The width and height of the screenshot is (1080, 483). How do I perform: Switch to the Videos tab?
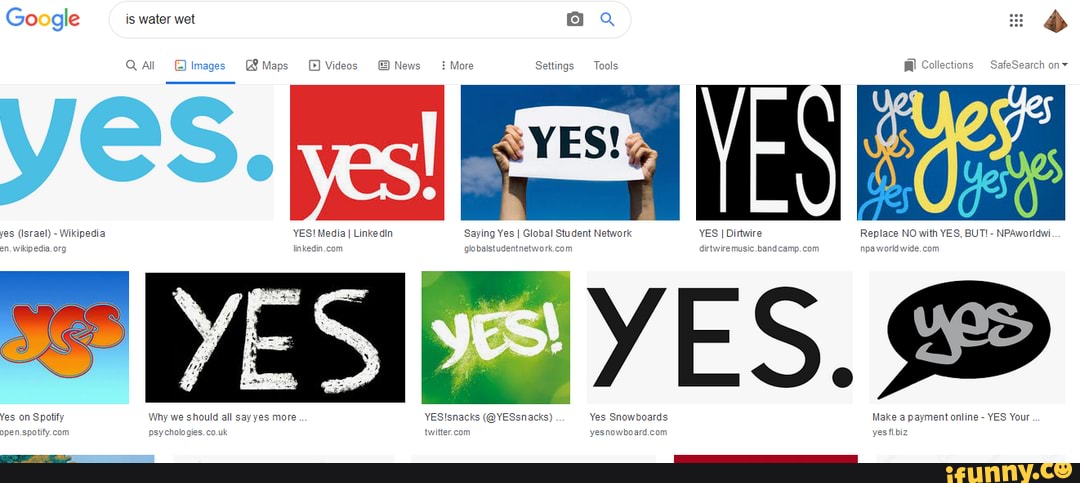(x=333, y=66)
